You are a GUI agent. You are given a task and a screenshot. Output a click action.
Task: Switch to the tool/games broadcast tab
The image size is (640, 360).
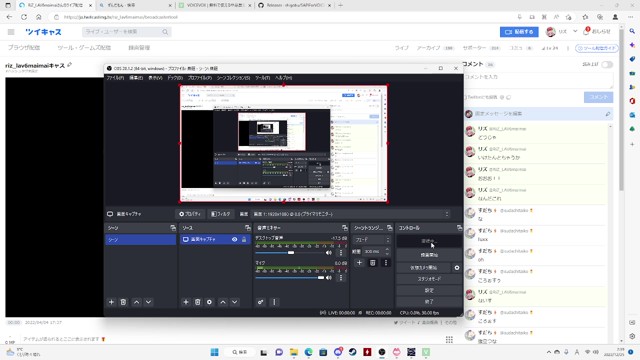[84, 48]
